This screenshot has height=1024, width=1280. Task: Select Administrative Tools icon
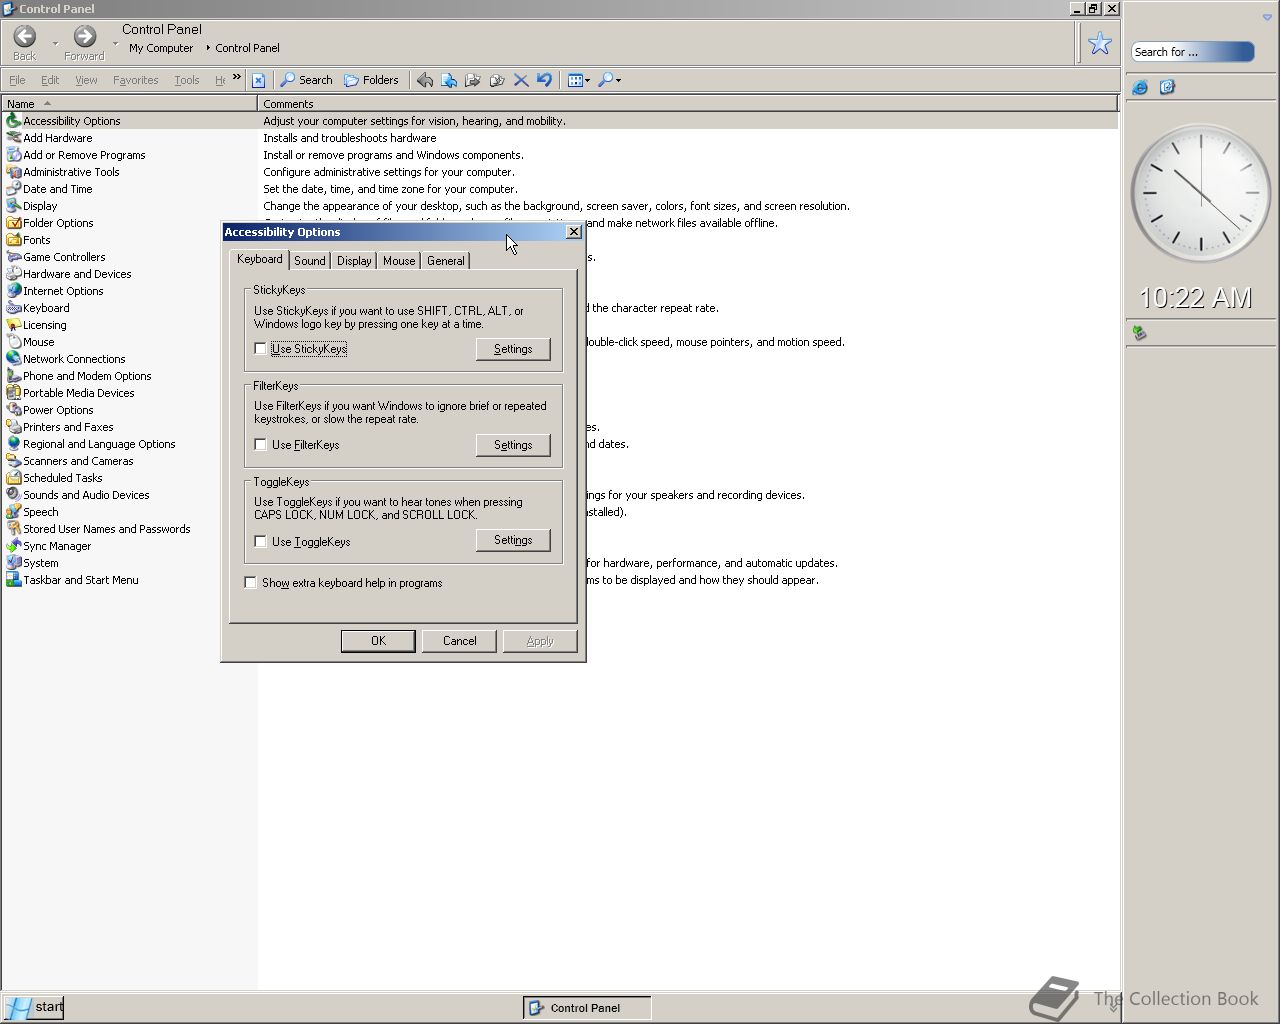pyautogui.click(x=14, y=172)
